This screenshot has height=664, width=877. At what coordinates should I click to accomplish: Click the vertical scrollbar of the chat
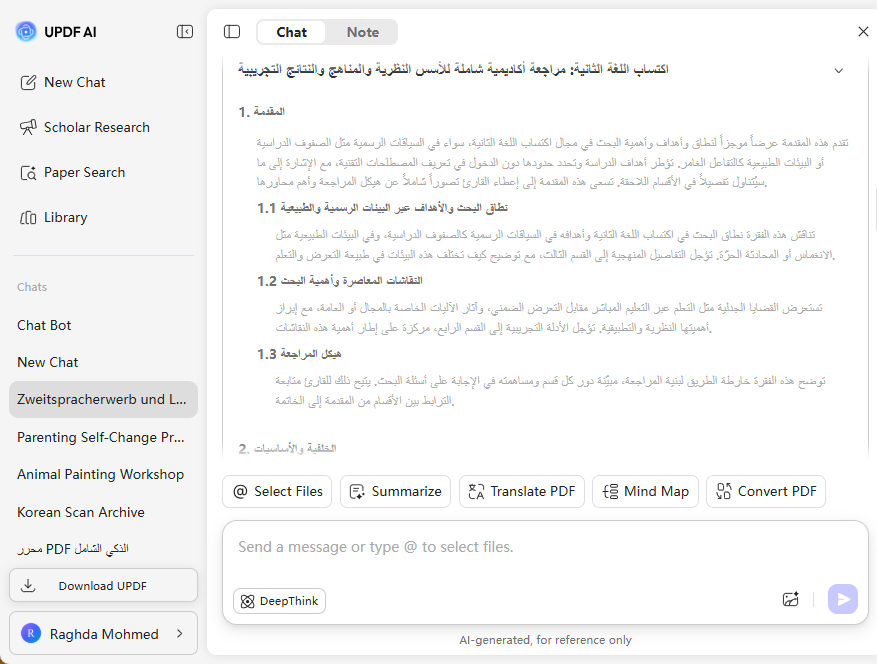[x=874, y=210]
